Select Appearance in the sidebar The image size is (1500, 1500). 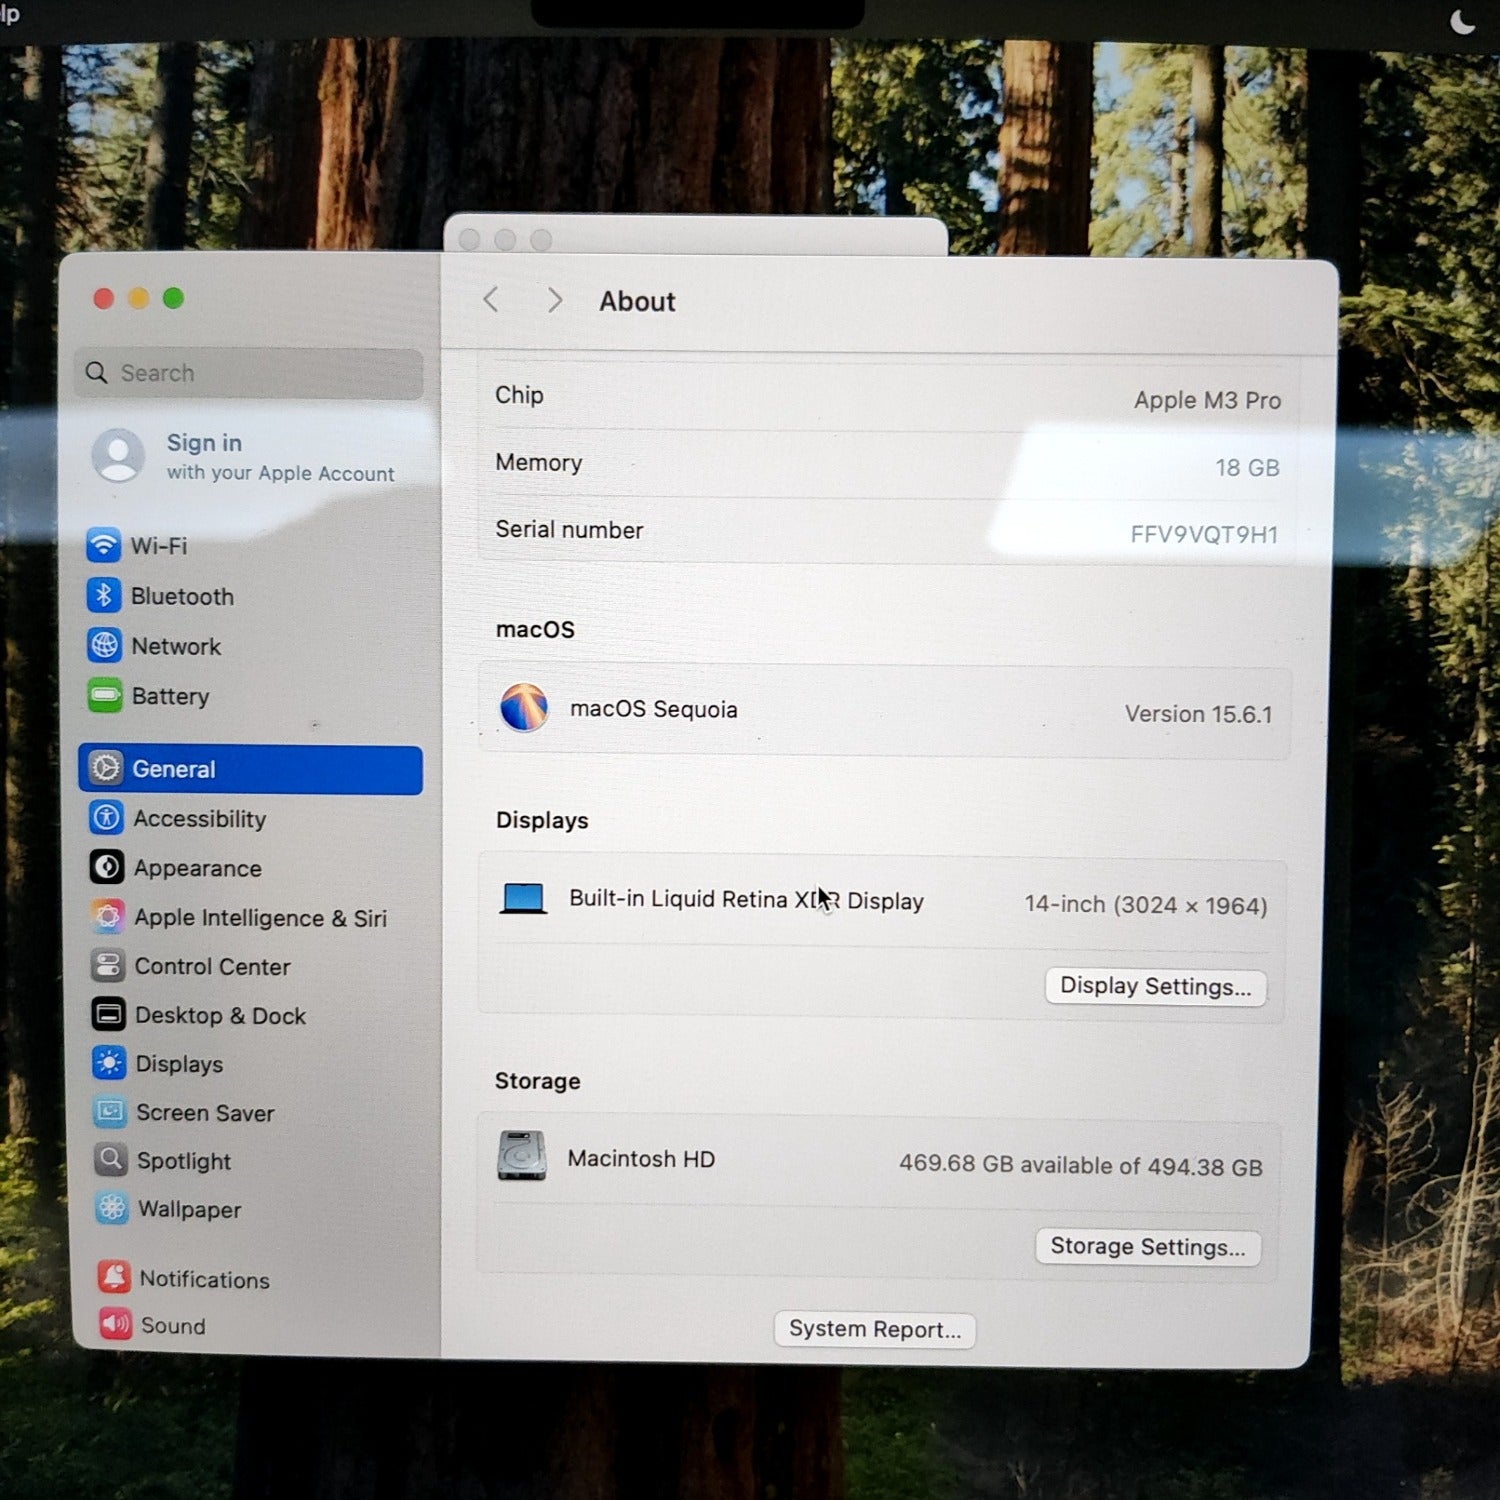197,868
